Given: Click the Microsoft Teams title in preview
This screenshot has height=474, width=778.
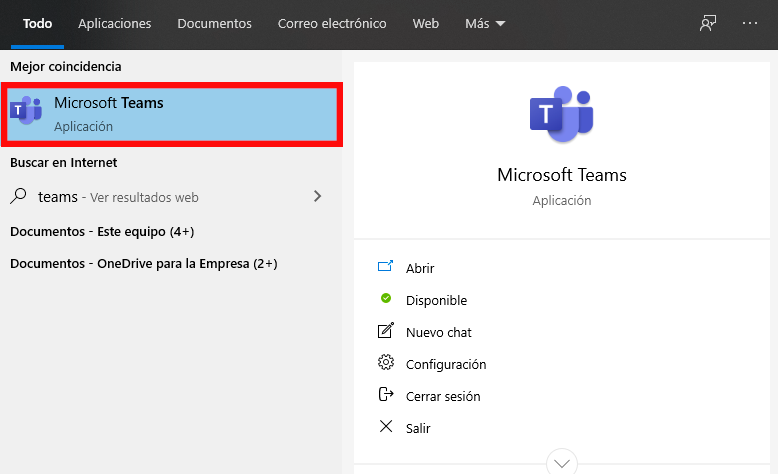Looking at the screenshot, I should click(562, 175).
